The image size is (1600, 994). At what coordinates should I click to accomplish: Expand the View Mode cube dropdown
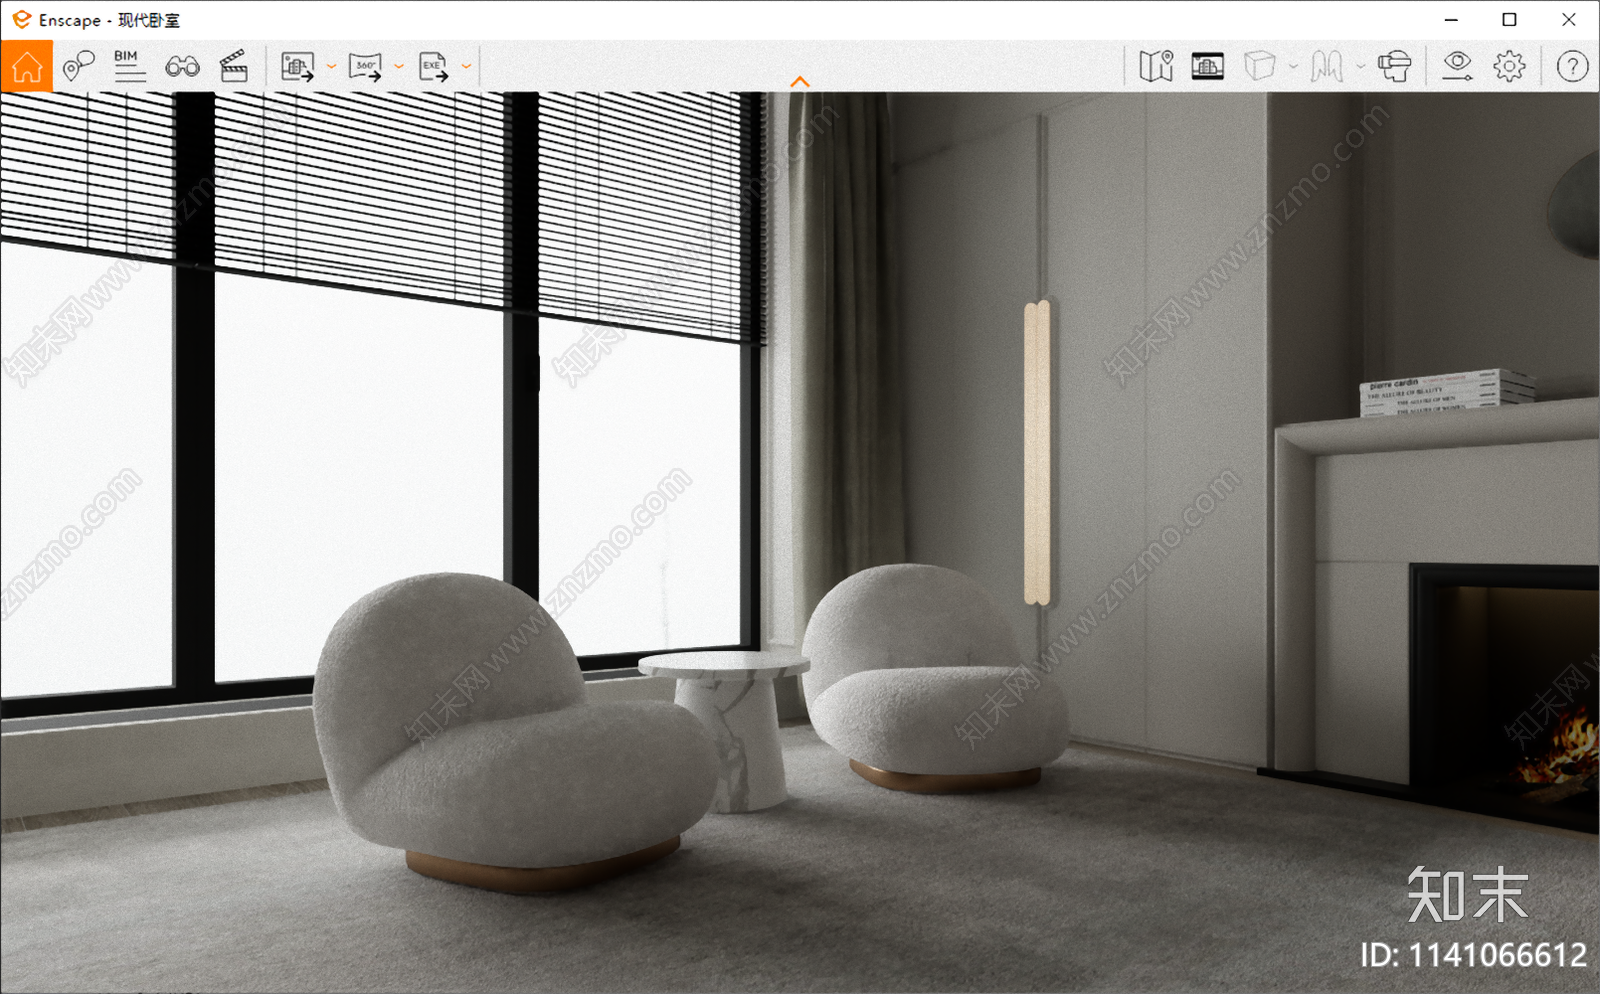1293,67
